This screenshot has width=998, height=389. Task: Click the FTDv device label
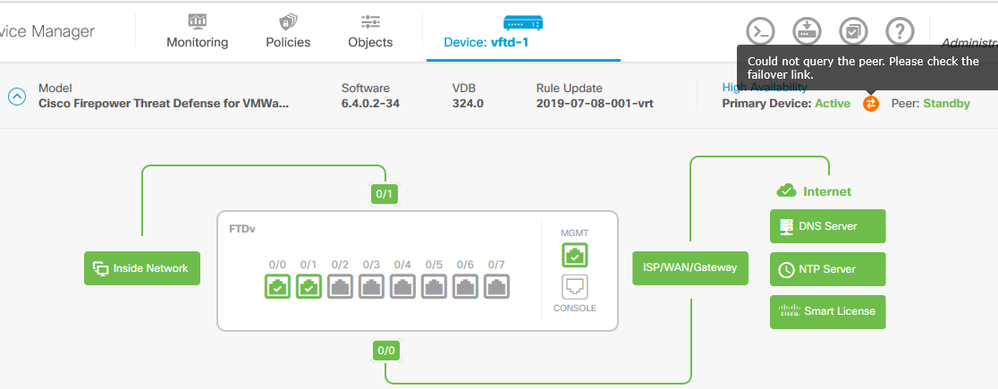click(x=242, y=229)
